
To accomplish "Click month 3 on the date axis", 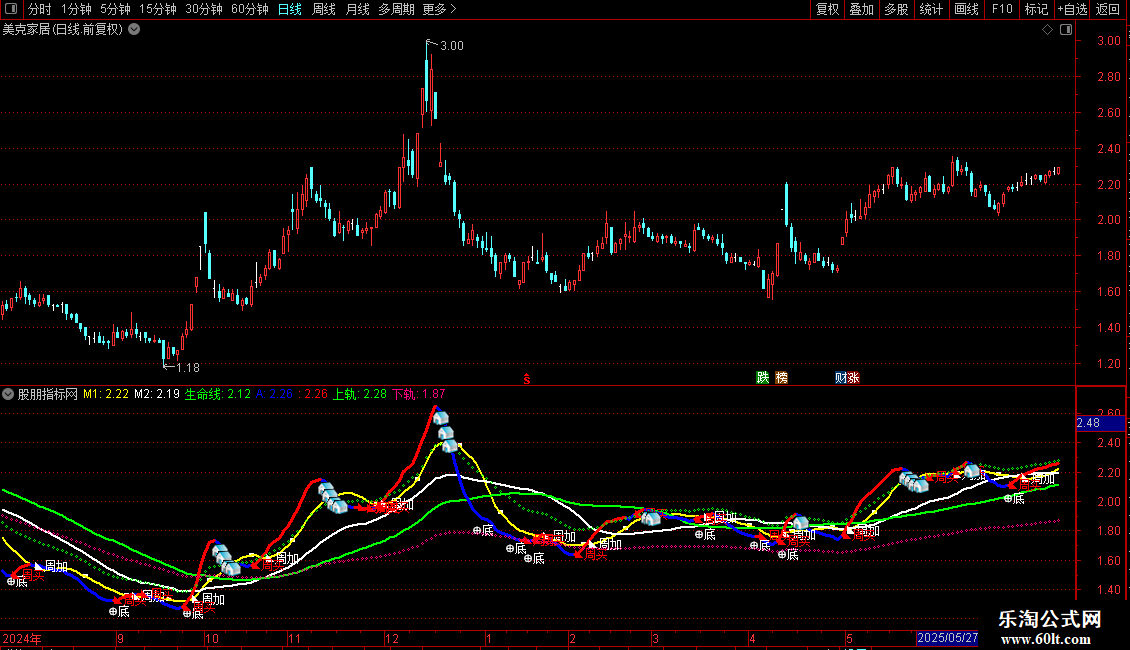I will [655, 638].
